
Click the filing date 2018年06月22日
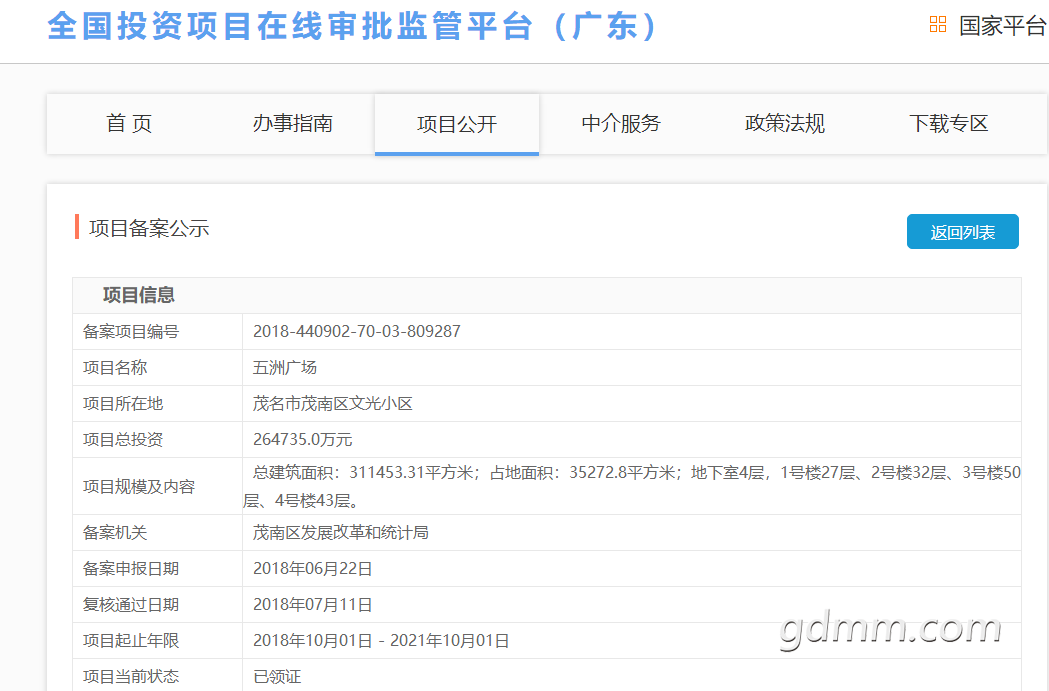coord(312,569)
